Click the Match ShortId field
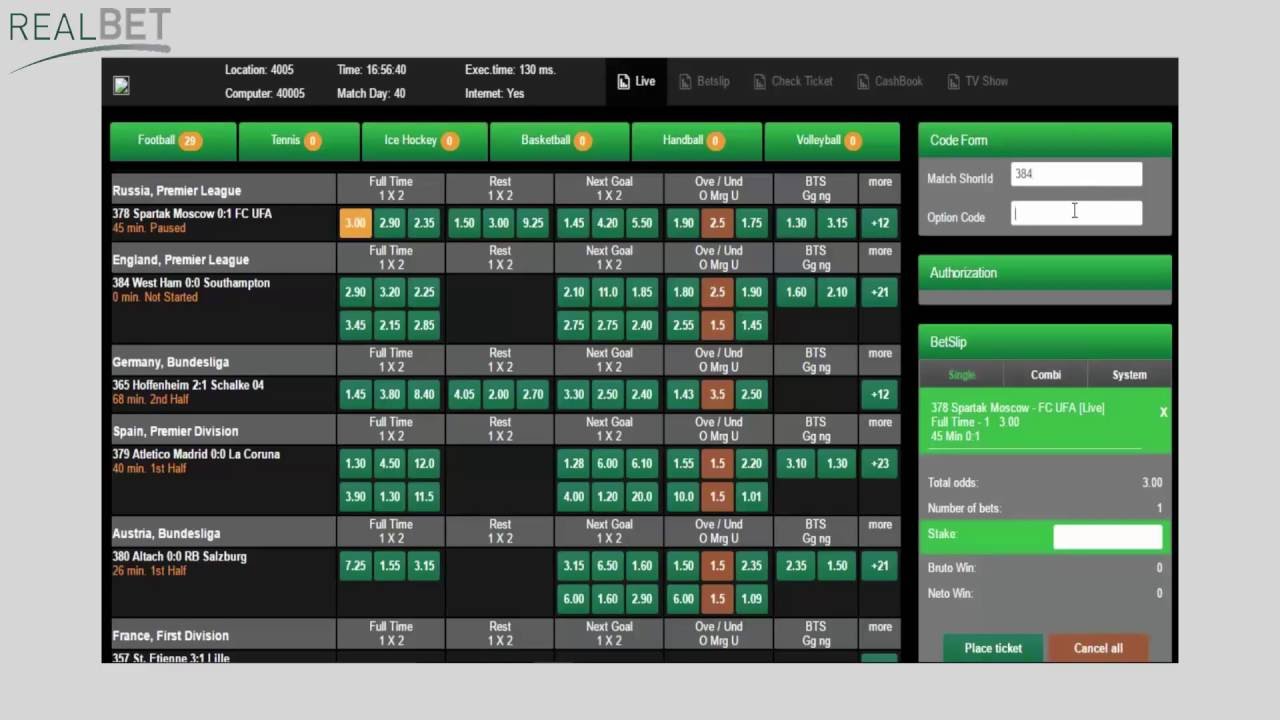The height and width of the screenshot is (720, 1280). pos(1076,174)
